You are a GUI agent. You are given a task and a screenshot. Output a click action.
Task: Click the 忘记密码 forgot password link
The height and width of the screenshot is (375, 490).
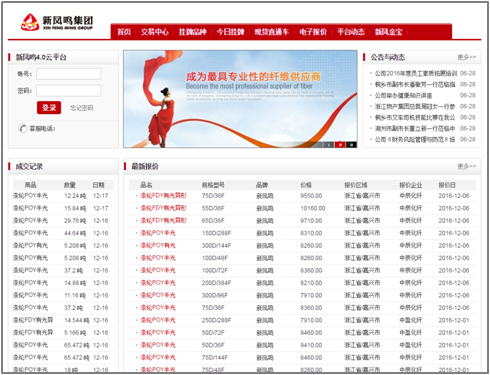(82, 108)
